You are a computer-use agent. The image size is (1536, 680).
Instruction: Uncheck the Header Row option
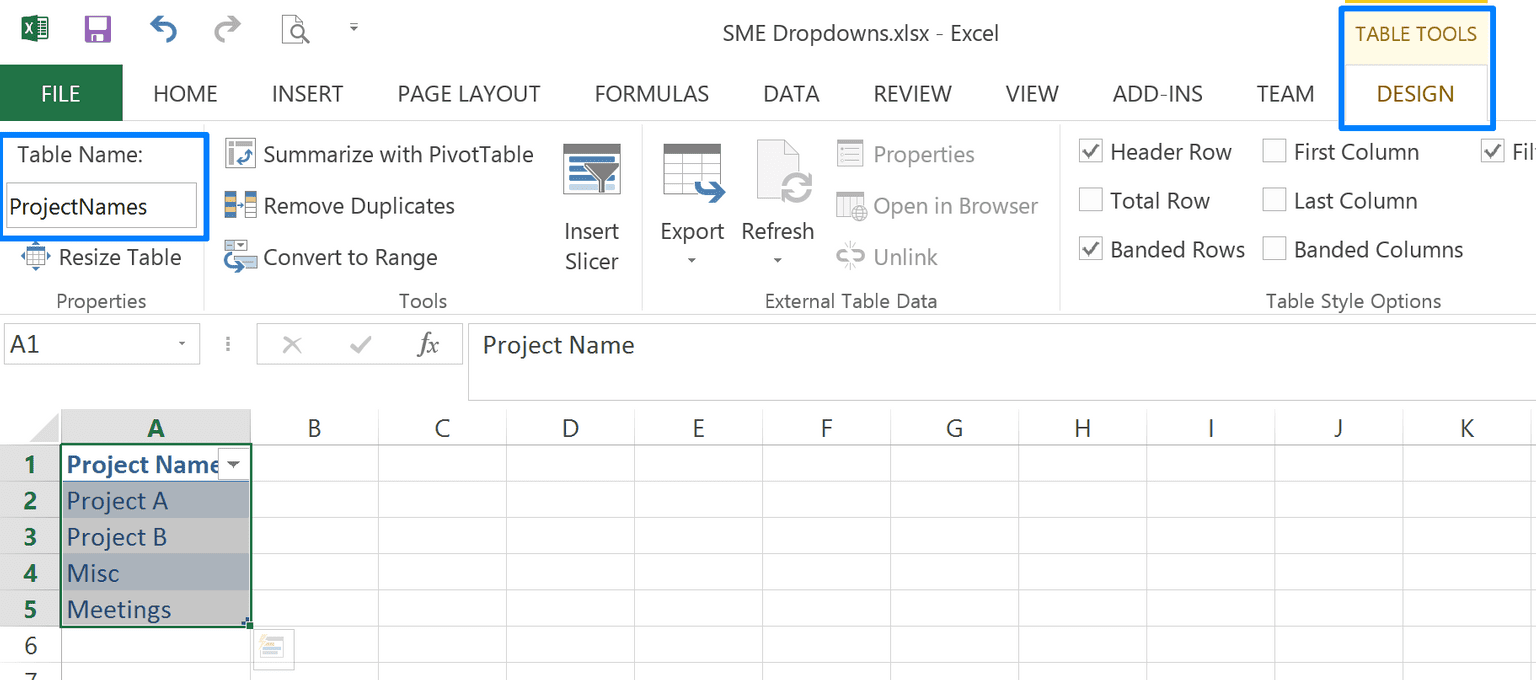pos(1090,151)
